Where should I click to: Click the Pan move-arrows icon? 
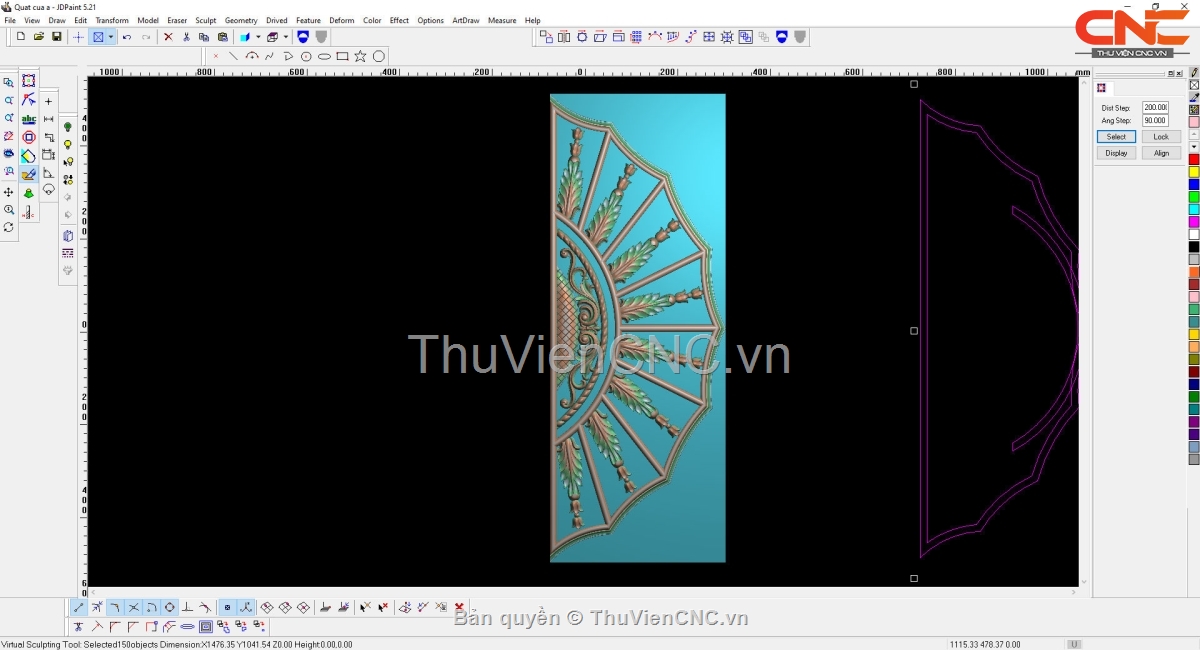(9, 192)
